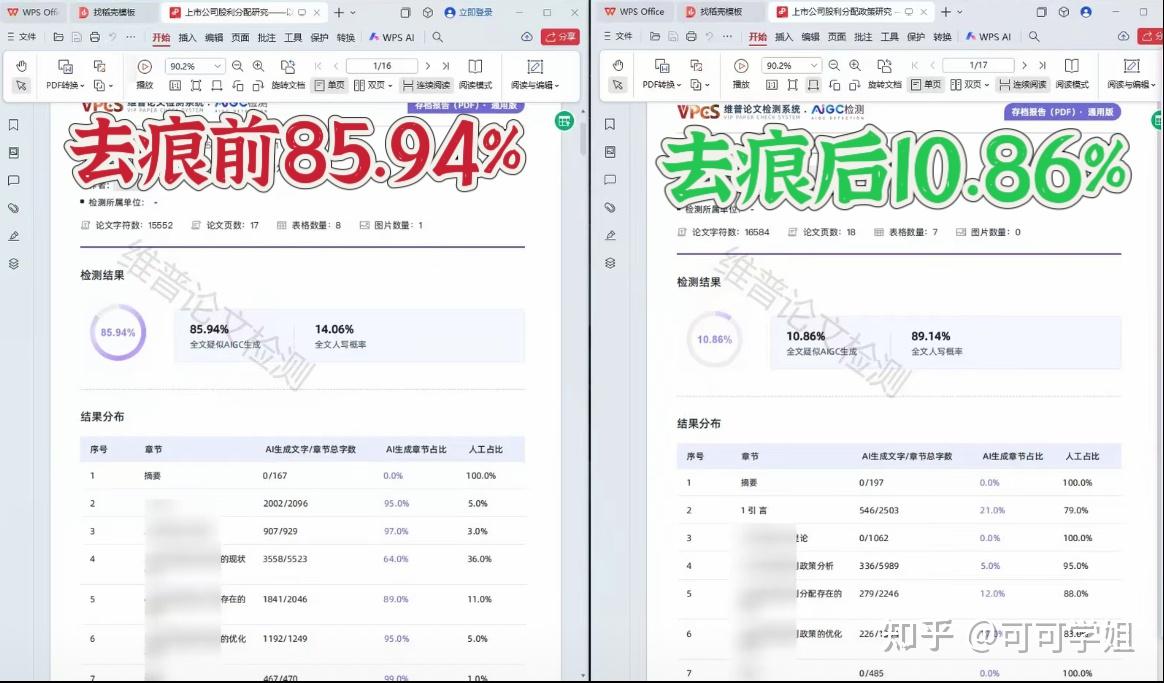Open the 文件 menu in left window
The width and height of the screenshot is (1164, 683).
[22, 37]
